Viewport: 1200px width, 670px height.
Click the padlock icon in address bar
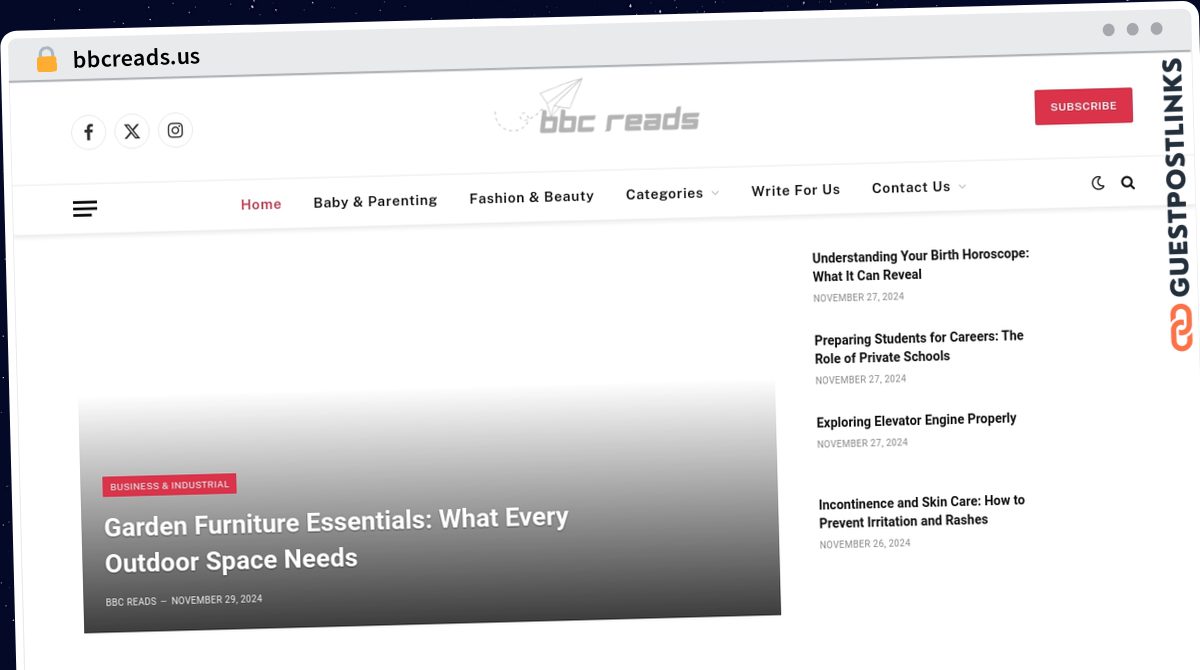[x=46, y=60]
